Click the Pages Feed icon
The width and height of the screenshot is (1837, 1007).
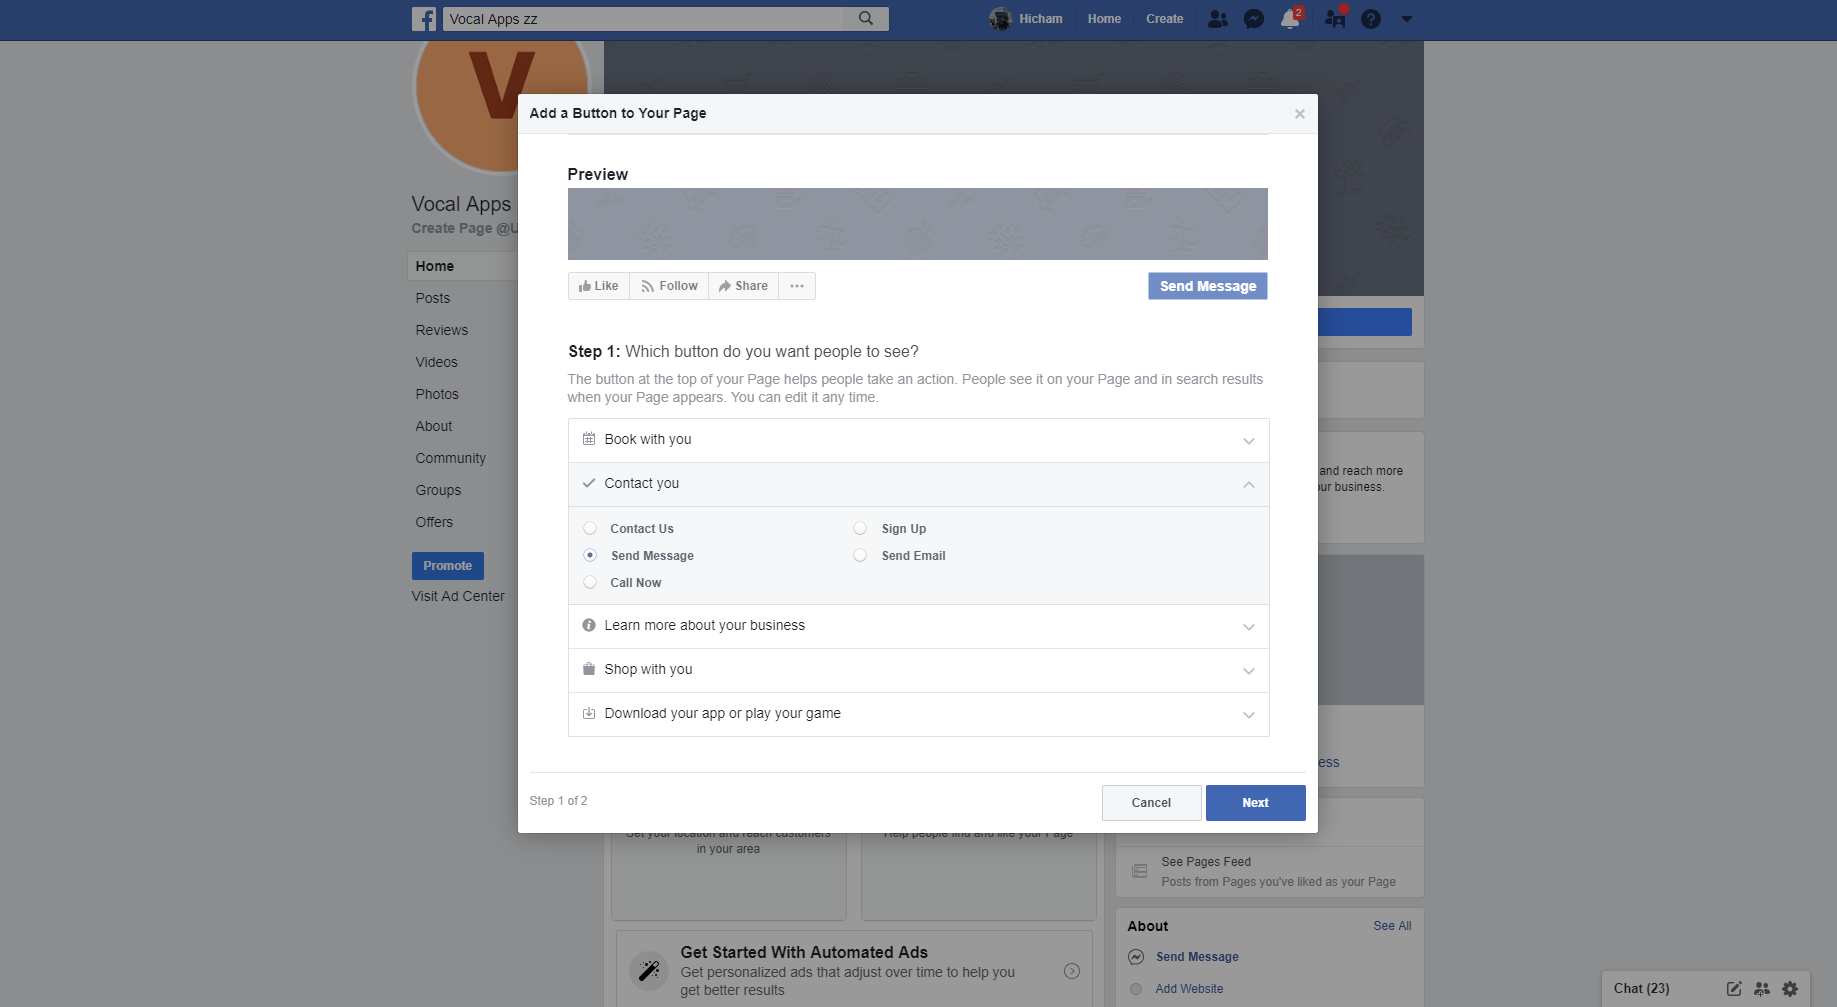1139,871
